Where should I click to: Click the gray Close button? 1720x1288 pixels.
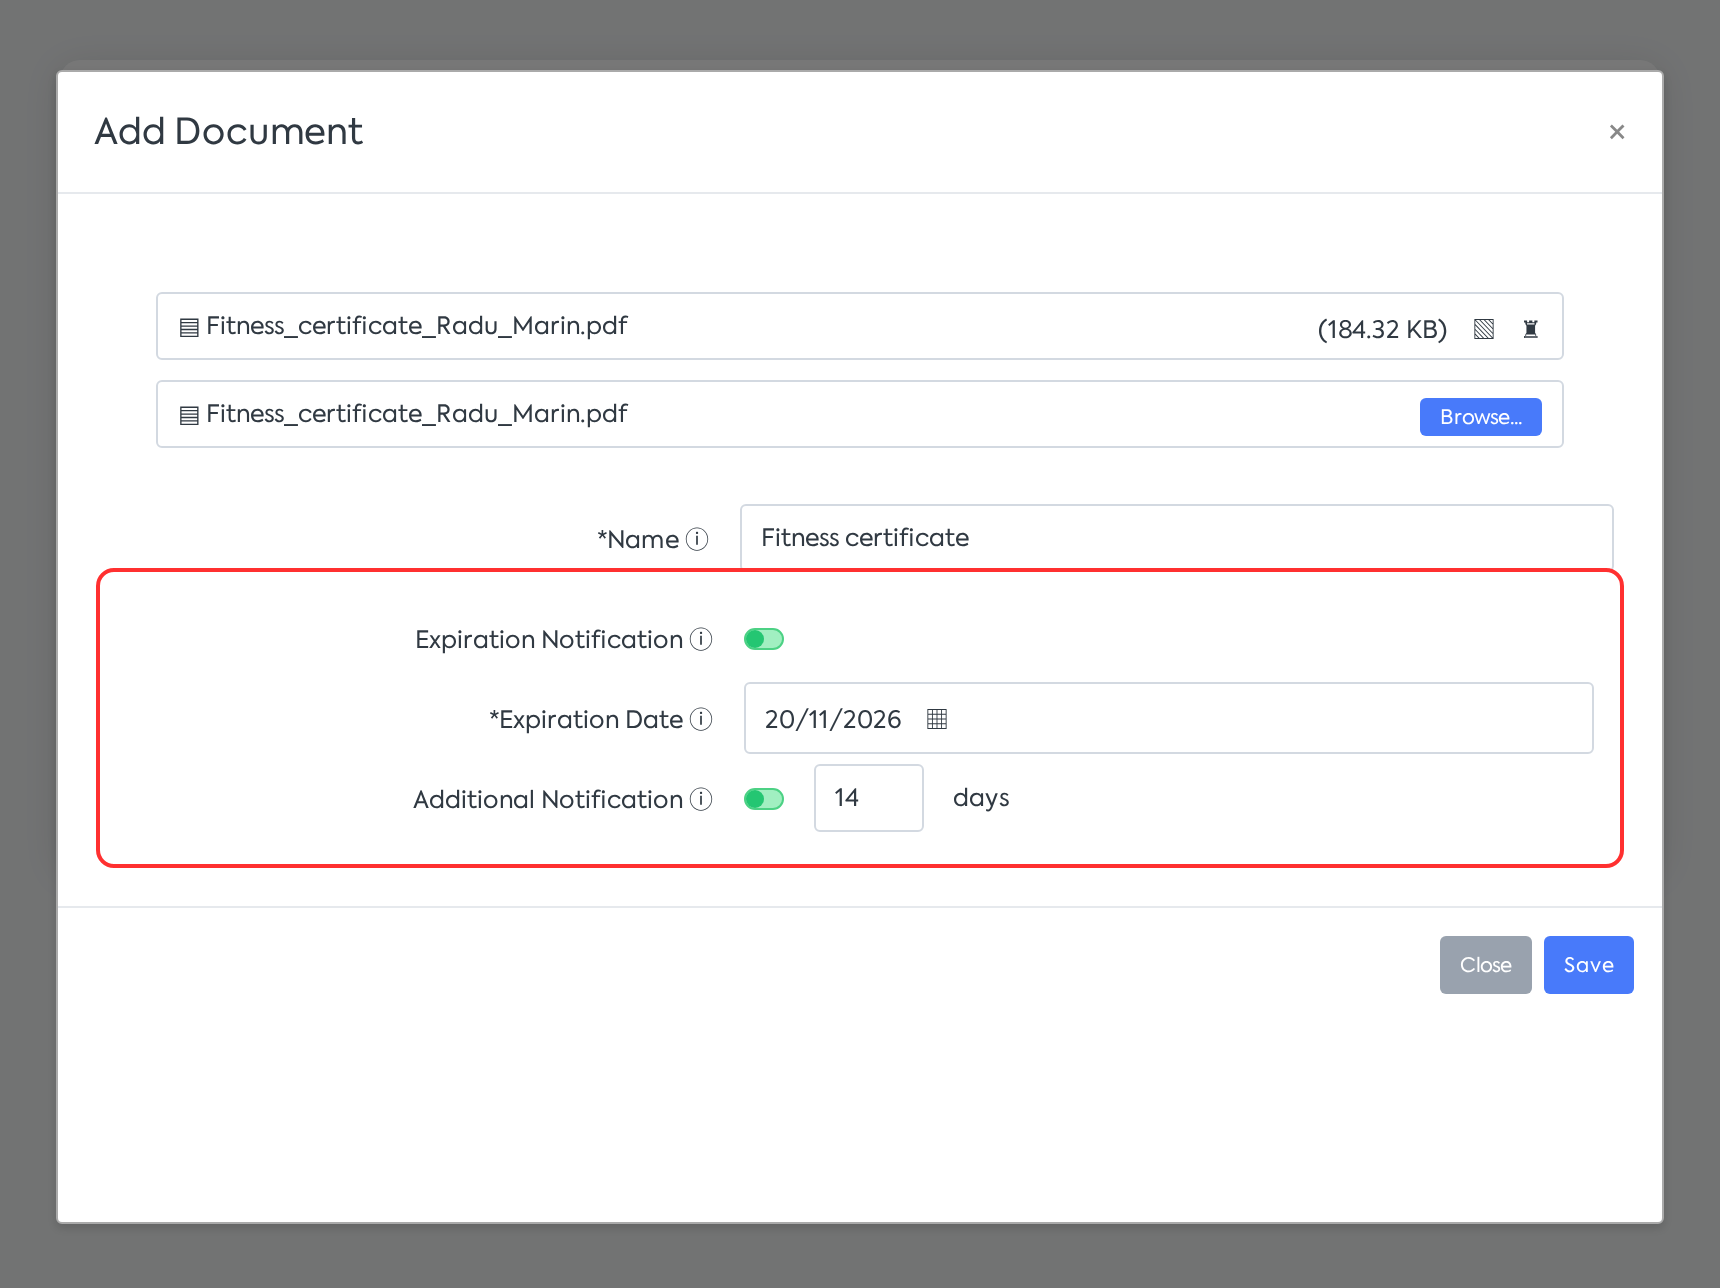click(1486, 965)
